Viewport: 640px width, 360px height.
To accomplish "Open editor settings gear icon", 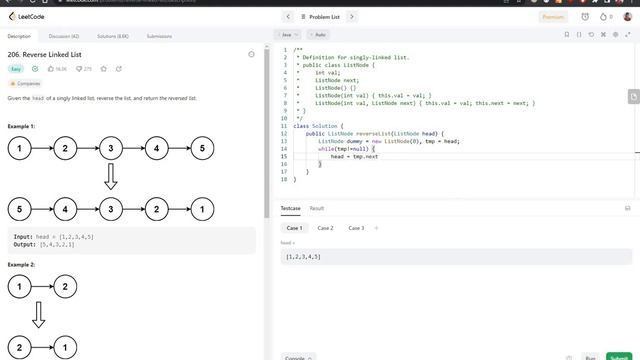I will (x=616, y=35).
